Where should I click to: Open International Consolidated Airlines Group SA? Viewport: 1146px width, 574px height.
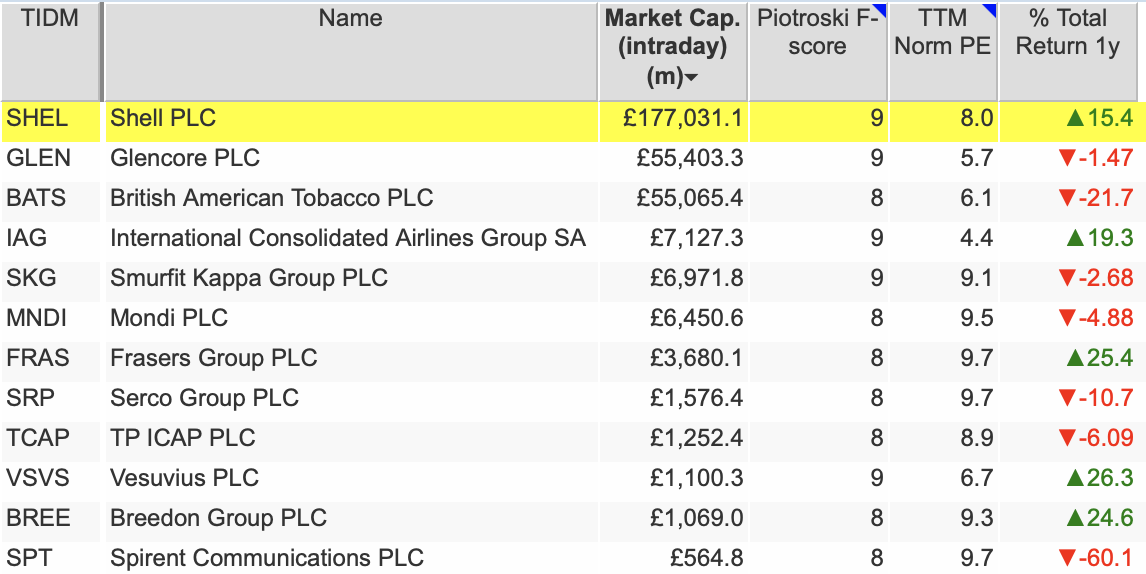348,238
